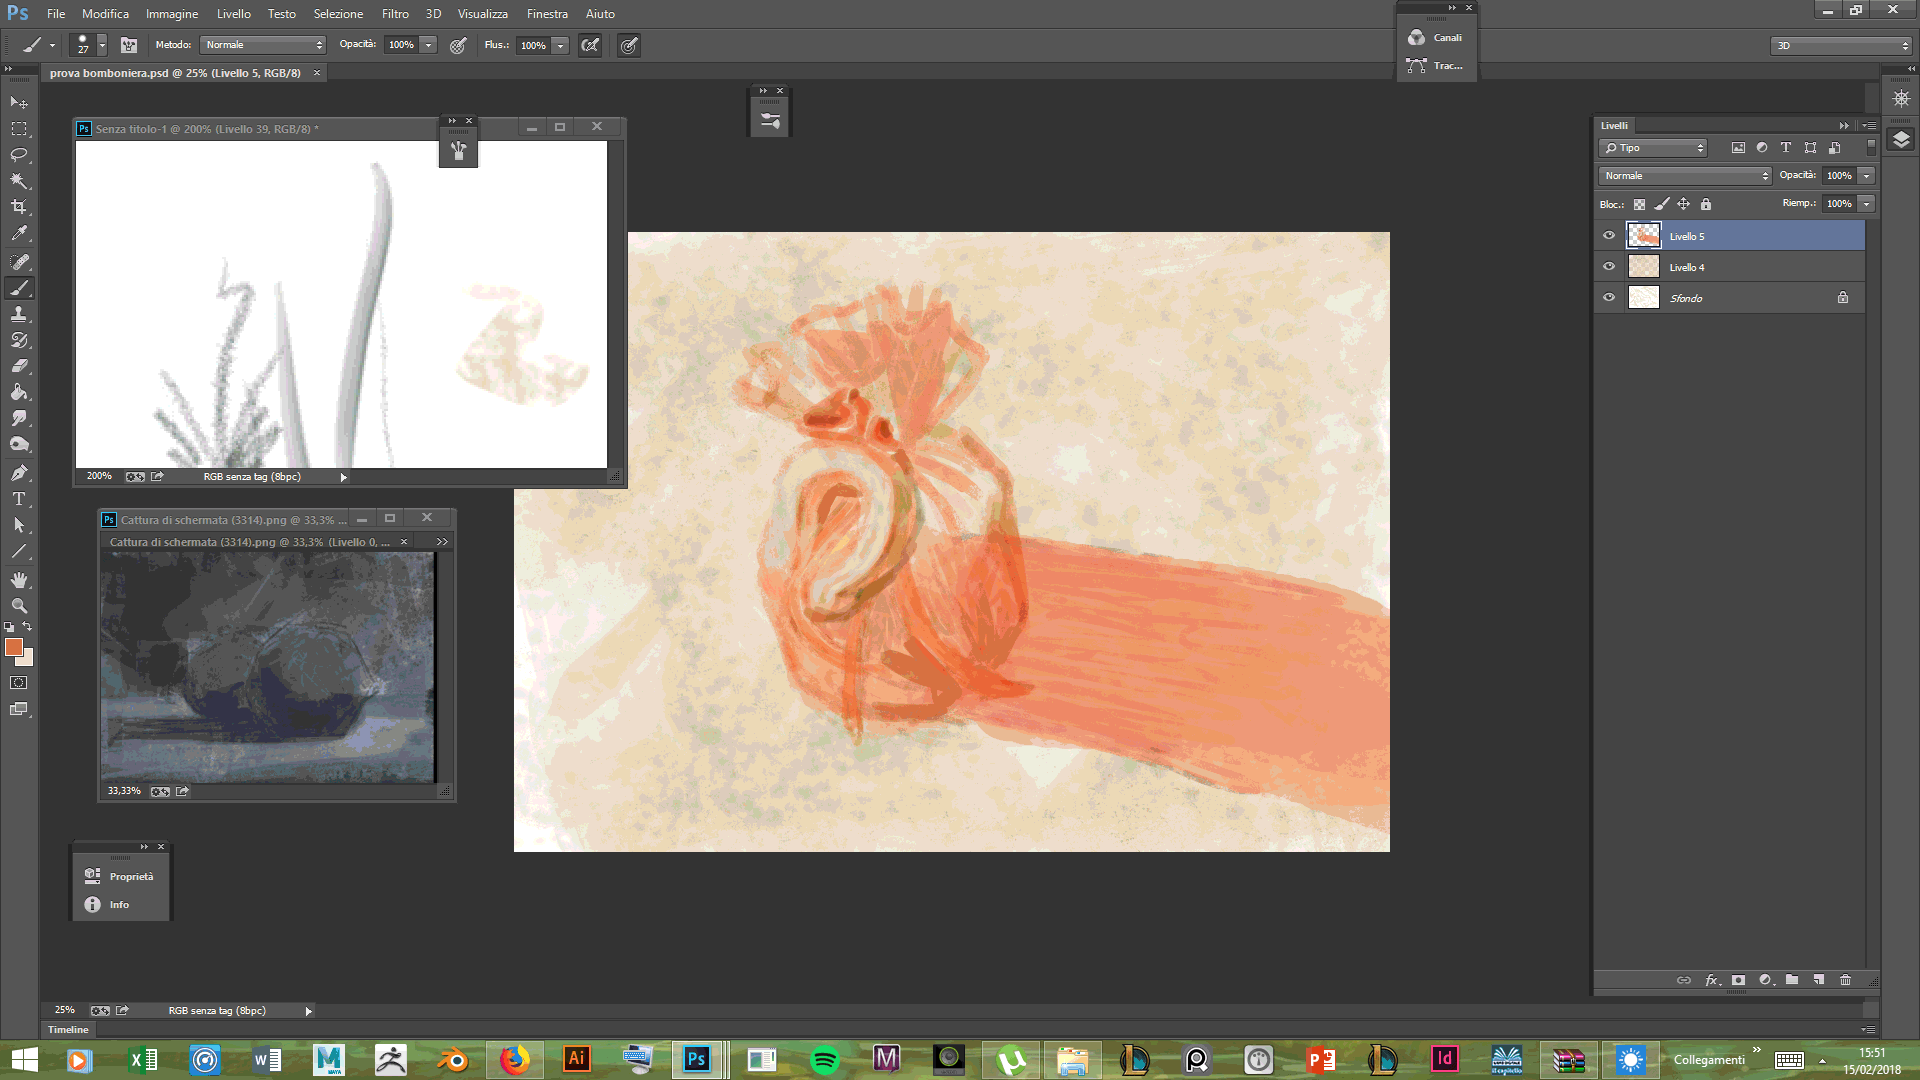Toggle airbrush mode in options bar
This screenshot has height=1080, width=1920.
[590, 45]
